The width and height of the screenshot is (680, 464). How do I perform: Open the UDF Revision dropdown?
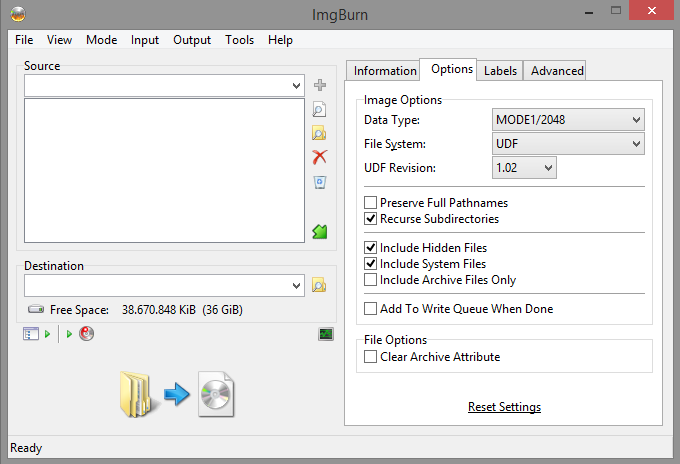(524, 168)
